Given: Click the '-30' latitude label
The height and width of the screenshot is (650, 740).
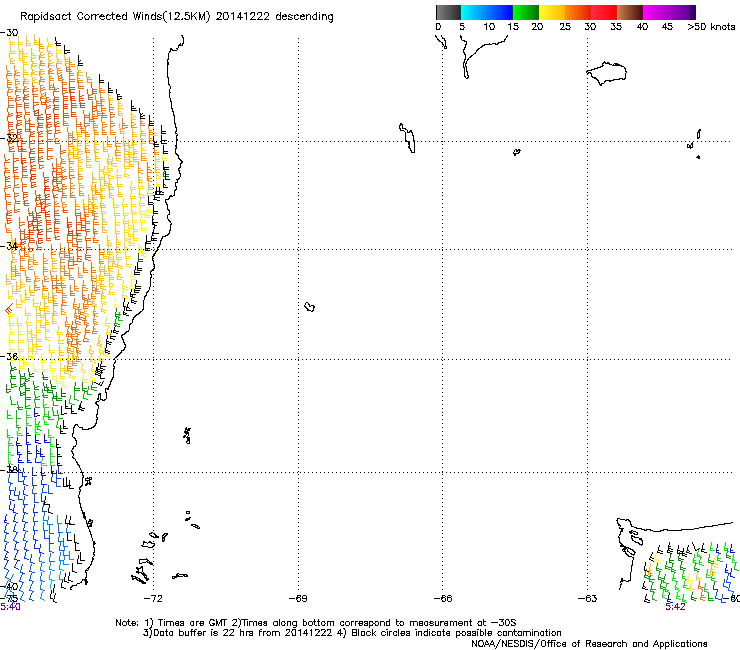Looking at the screenshot, I should (9, 33).
